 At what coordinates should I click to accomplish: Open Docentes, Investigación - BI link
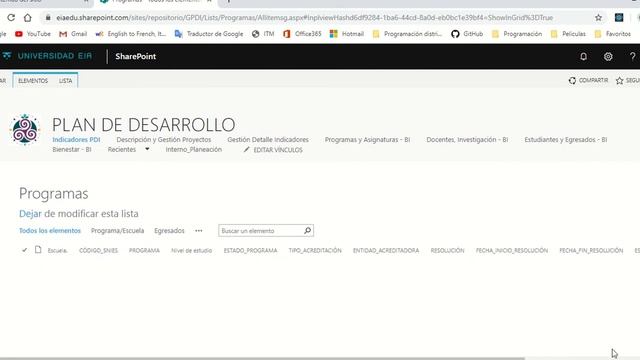pos(467,140)
